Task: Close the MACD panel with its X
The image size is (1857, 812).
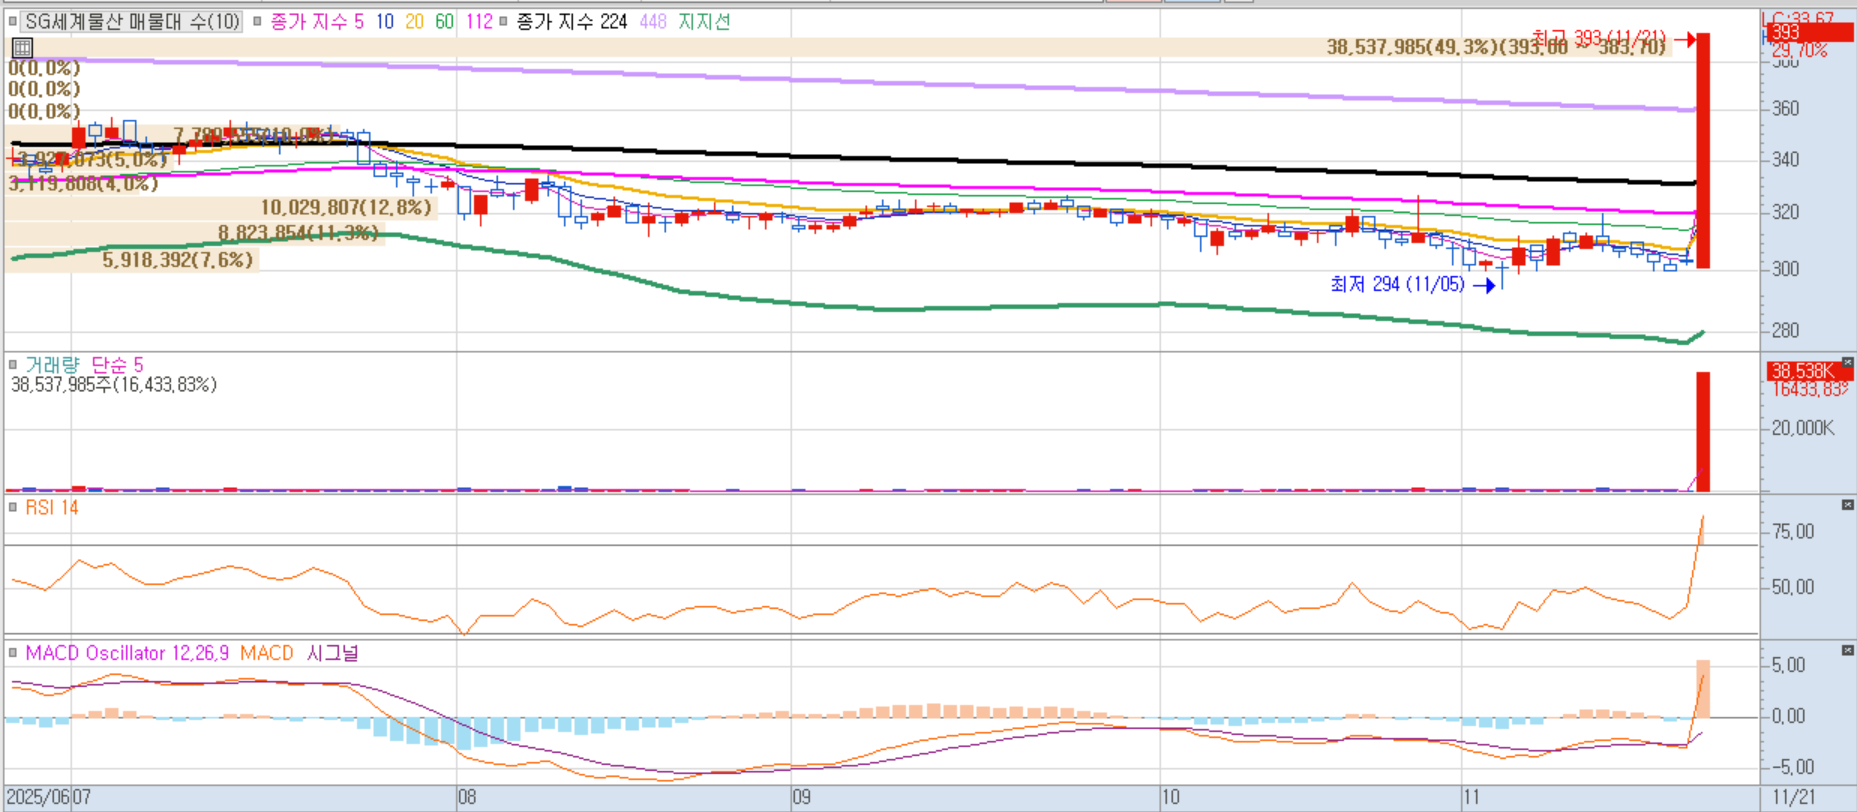Action: click(1847, 650)
